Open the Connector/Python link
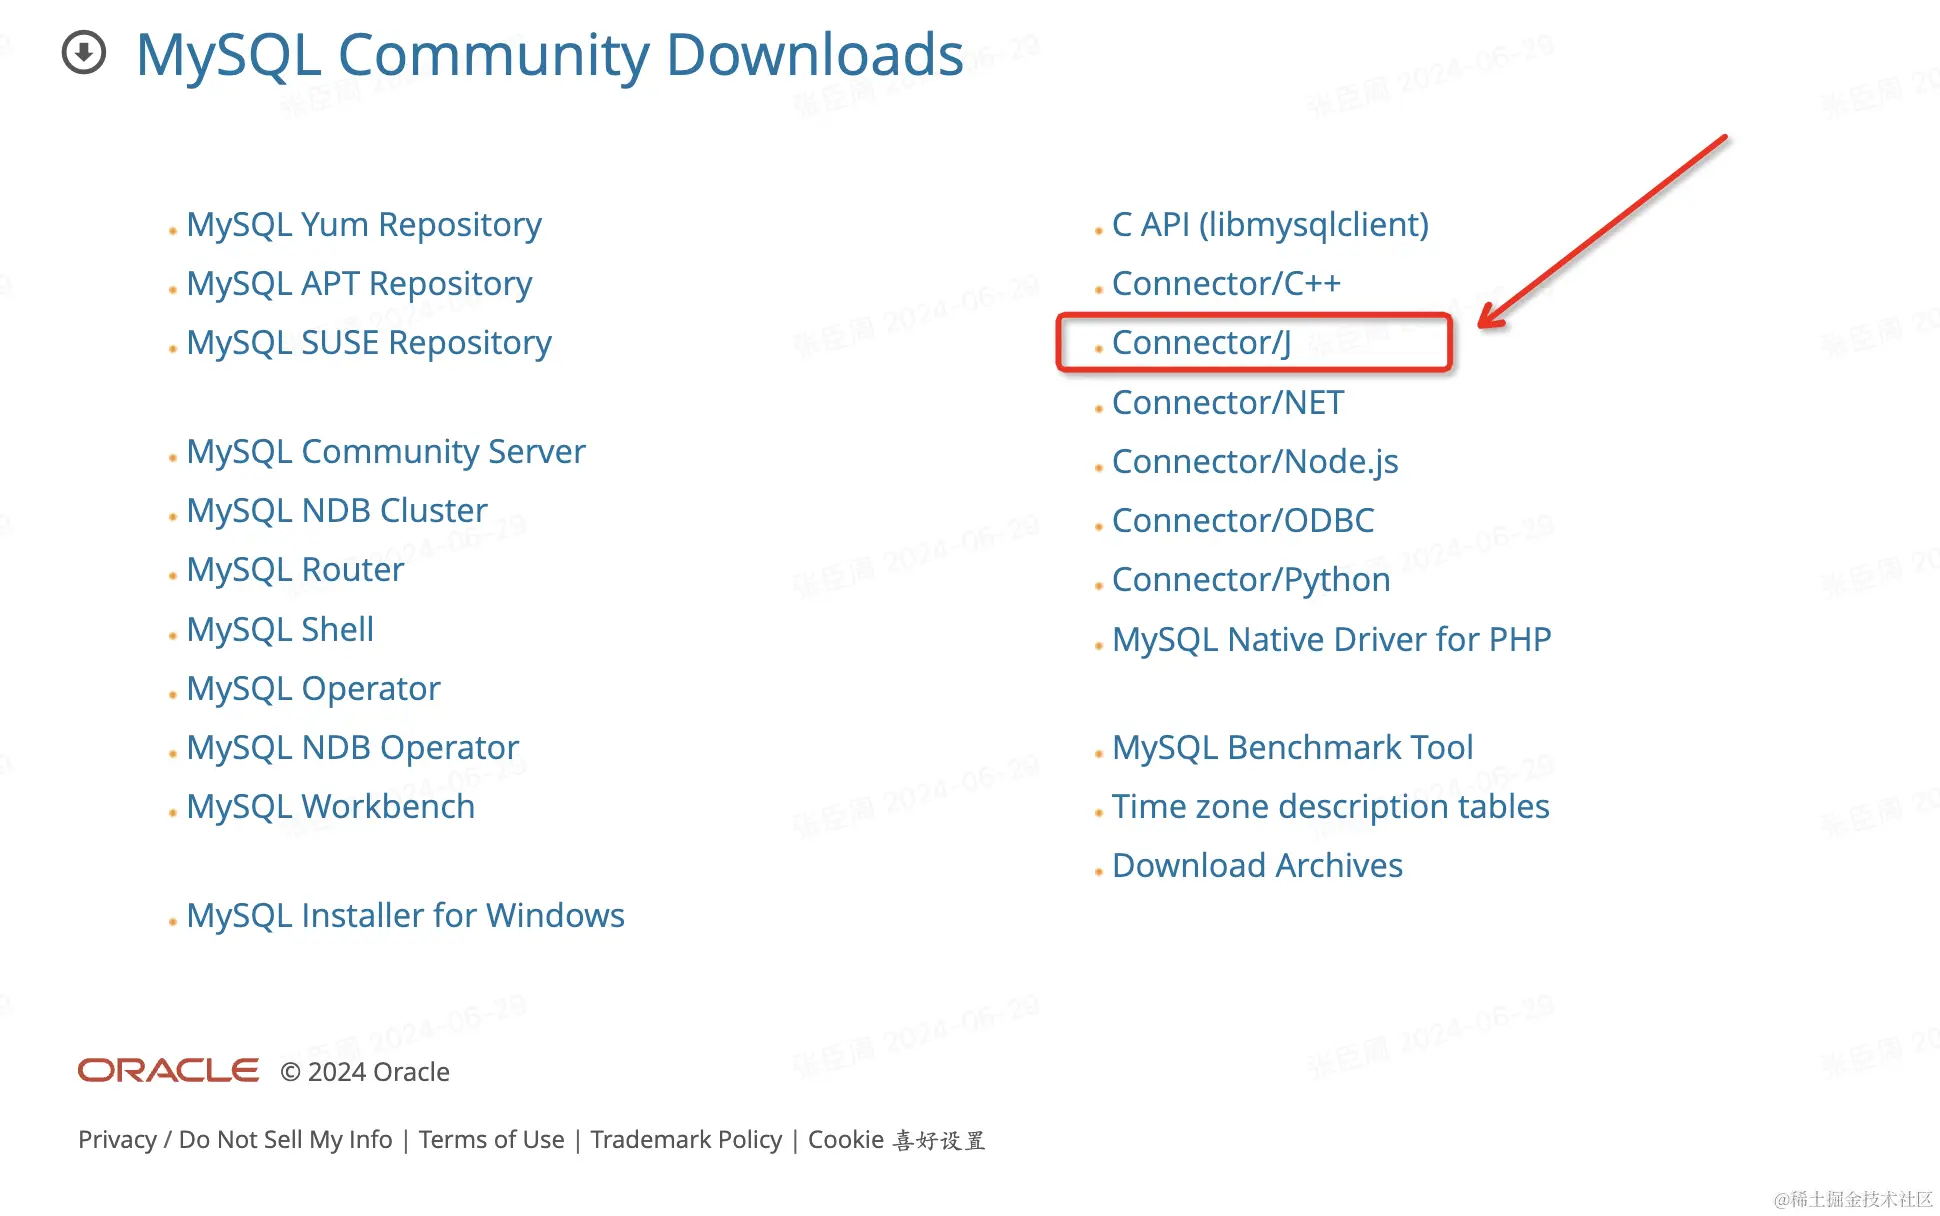Image resolution: width=1940 pixels, height=1216 pixels. [x=1250, y=580]
